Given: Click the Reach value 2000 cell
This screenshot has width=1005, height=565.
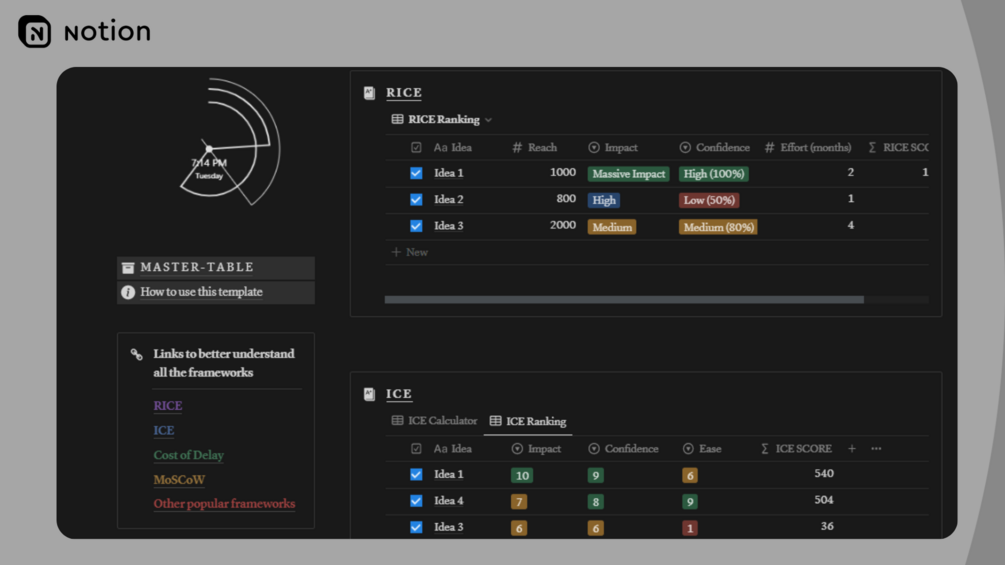Looking at the screenshot, I should coord(563,225).
